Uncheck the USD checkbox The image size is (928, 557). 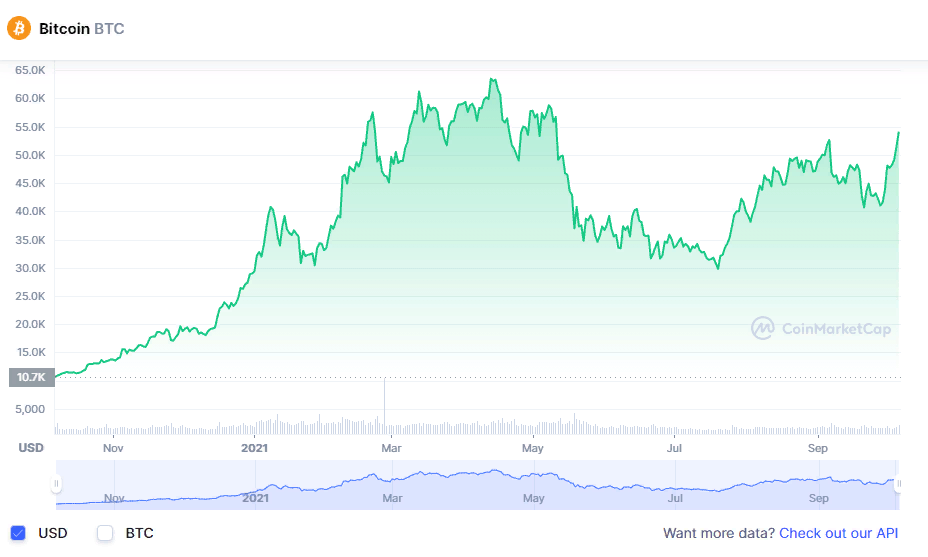tap(18, 533)
